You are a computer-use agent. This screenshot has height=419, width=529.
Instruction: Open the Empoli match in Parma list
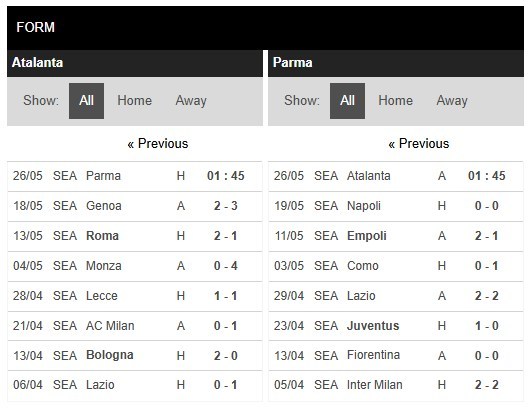point(396,236)
